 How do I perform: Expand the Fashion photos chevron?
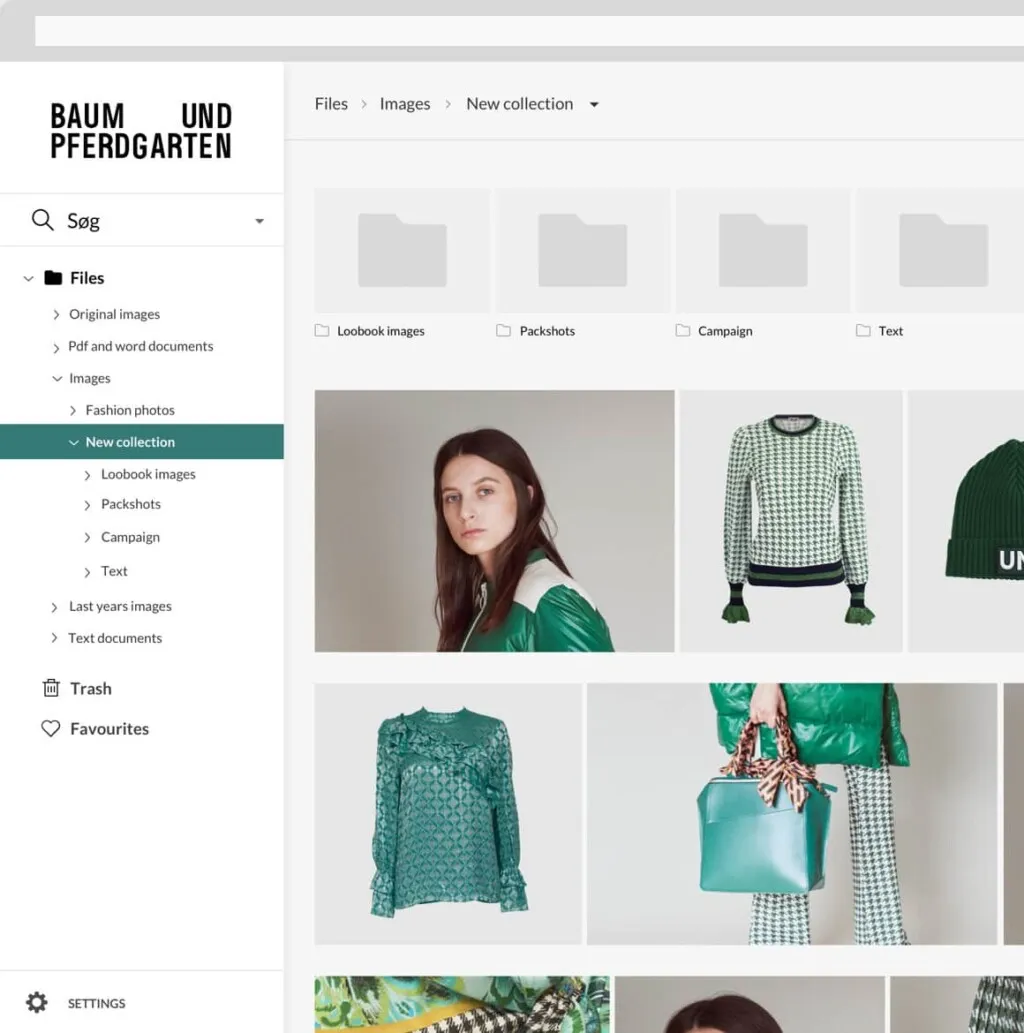pos(72,410)
